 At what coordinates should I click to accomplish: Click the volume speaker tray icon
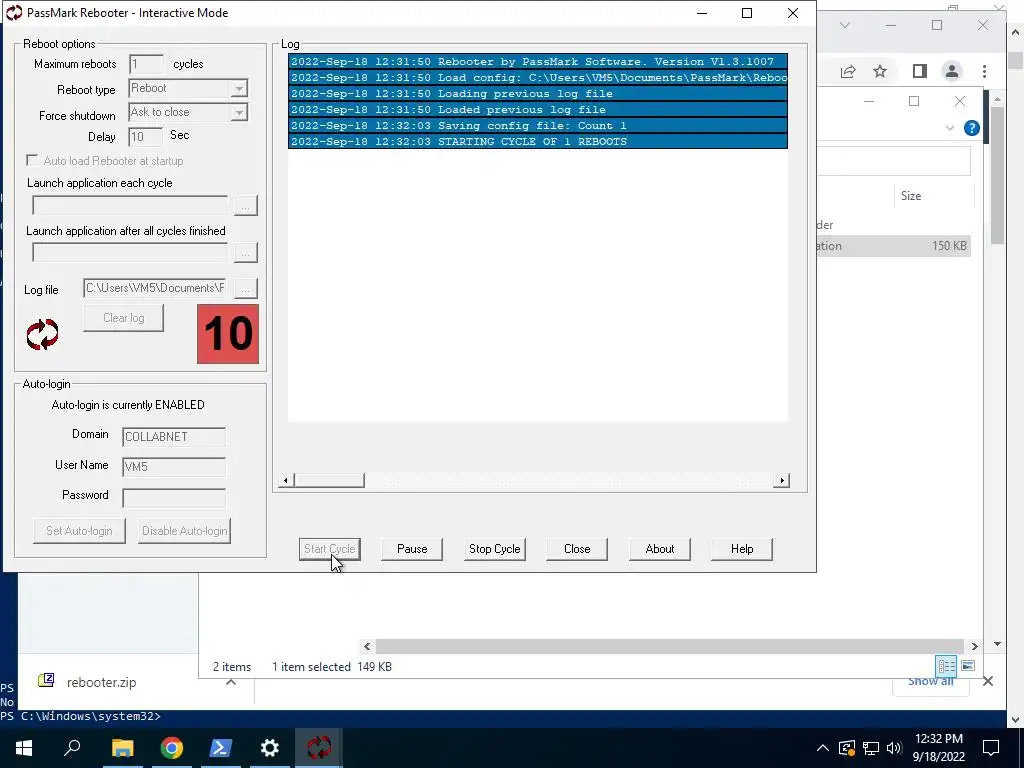[x=894, y=748]
